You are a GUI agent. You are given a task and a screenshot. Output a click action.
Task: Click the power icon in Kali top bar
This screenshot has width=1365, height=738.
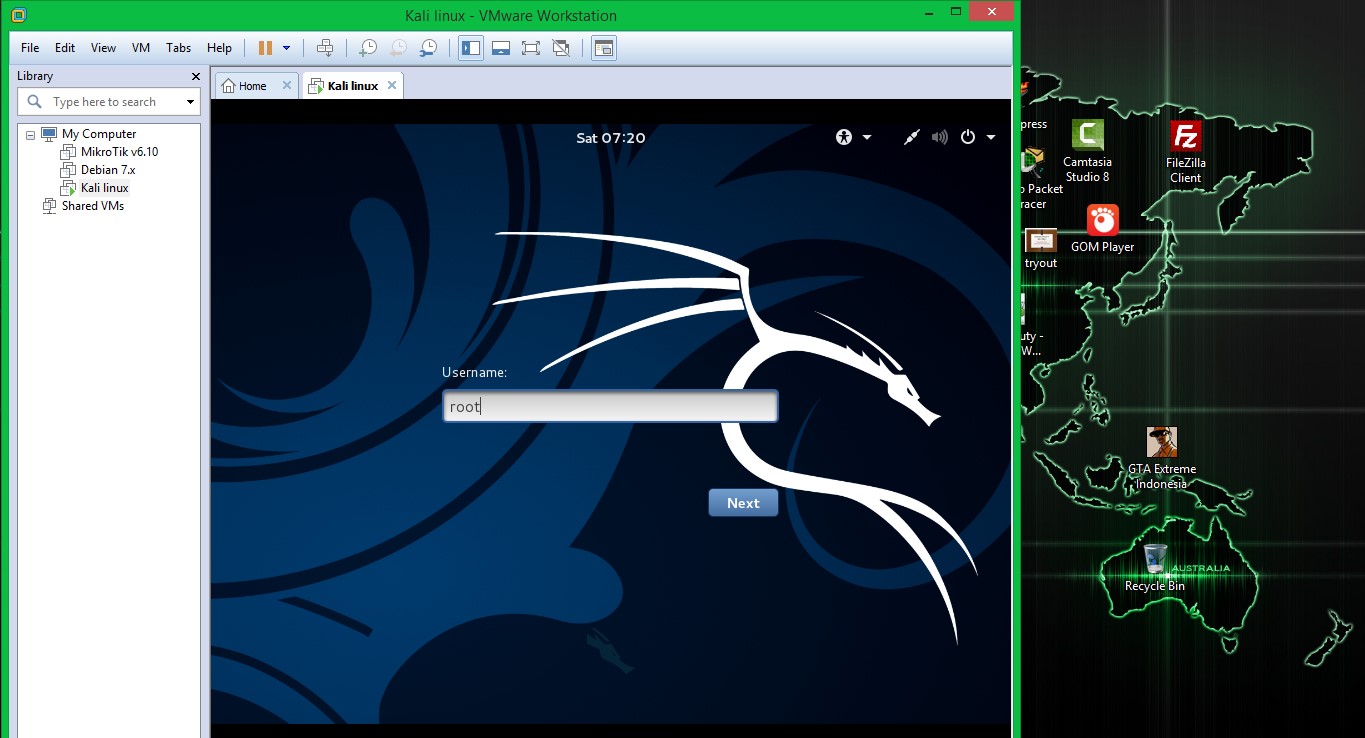(967, 137)
